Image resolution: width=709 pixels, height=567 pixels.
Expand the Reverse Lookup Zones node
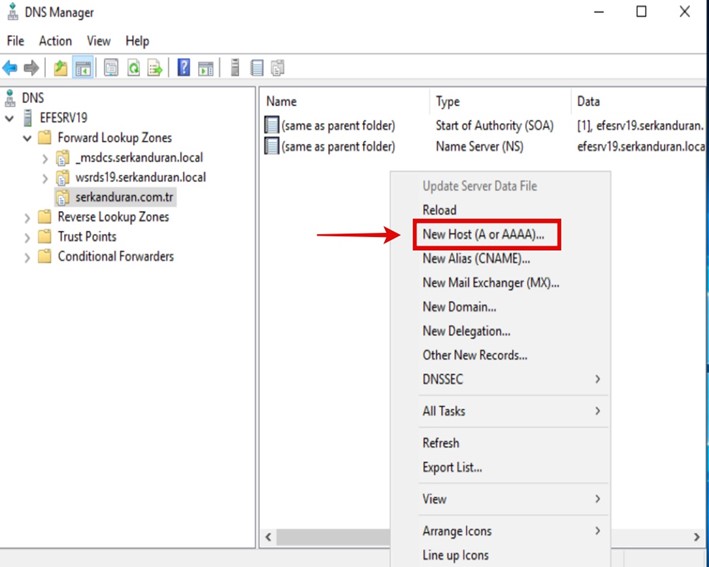tap(27, 218)
